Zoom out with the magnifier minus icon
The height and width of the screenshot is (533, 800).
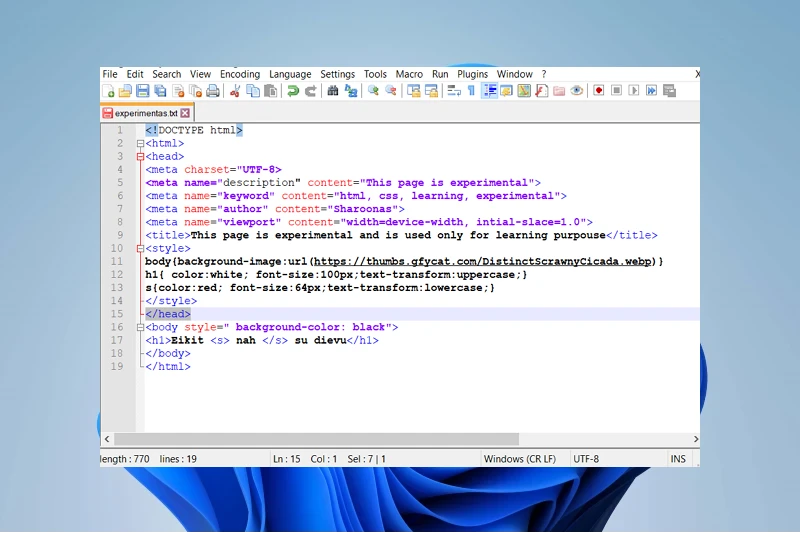click(391, 91)
